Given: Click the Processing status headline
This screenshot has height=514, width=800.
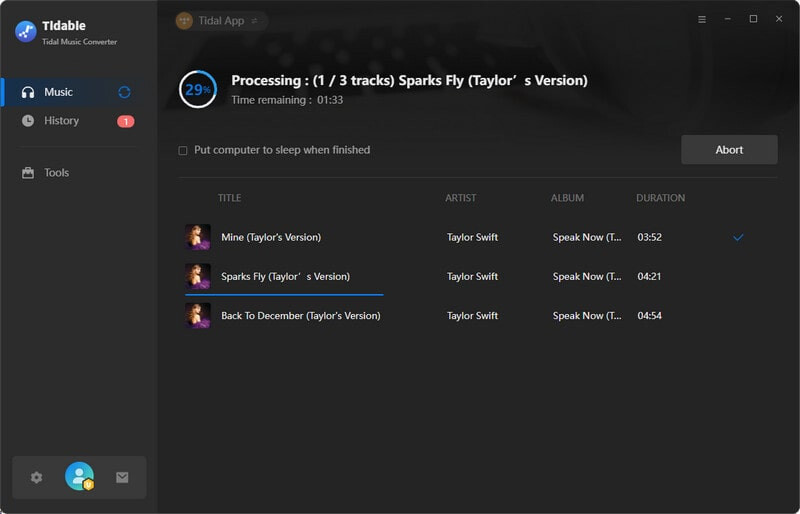Looking at the screenshot, I should pyautogui.click(x=409, y=80).
